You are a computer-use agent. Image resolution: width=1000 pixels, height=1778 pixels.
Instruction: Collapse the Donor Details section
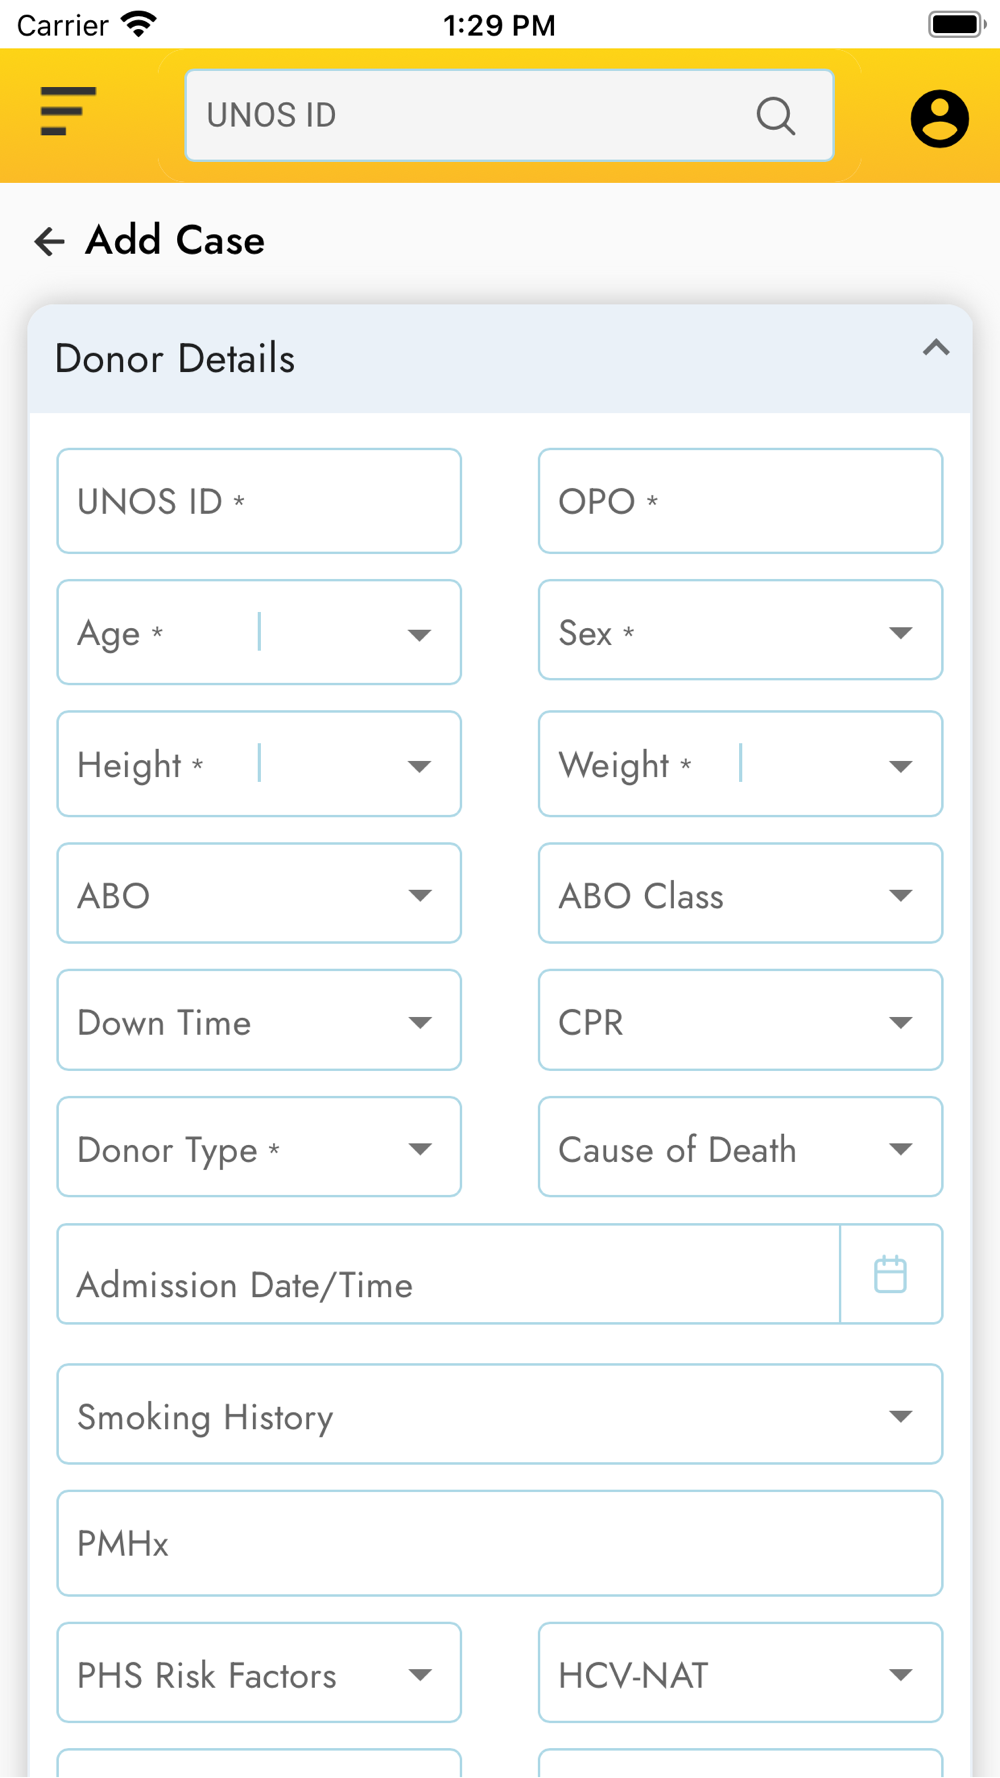click(936, 348)
